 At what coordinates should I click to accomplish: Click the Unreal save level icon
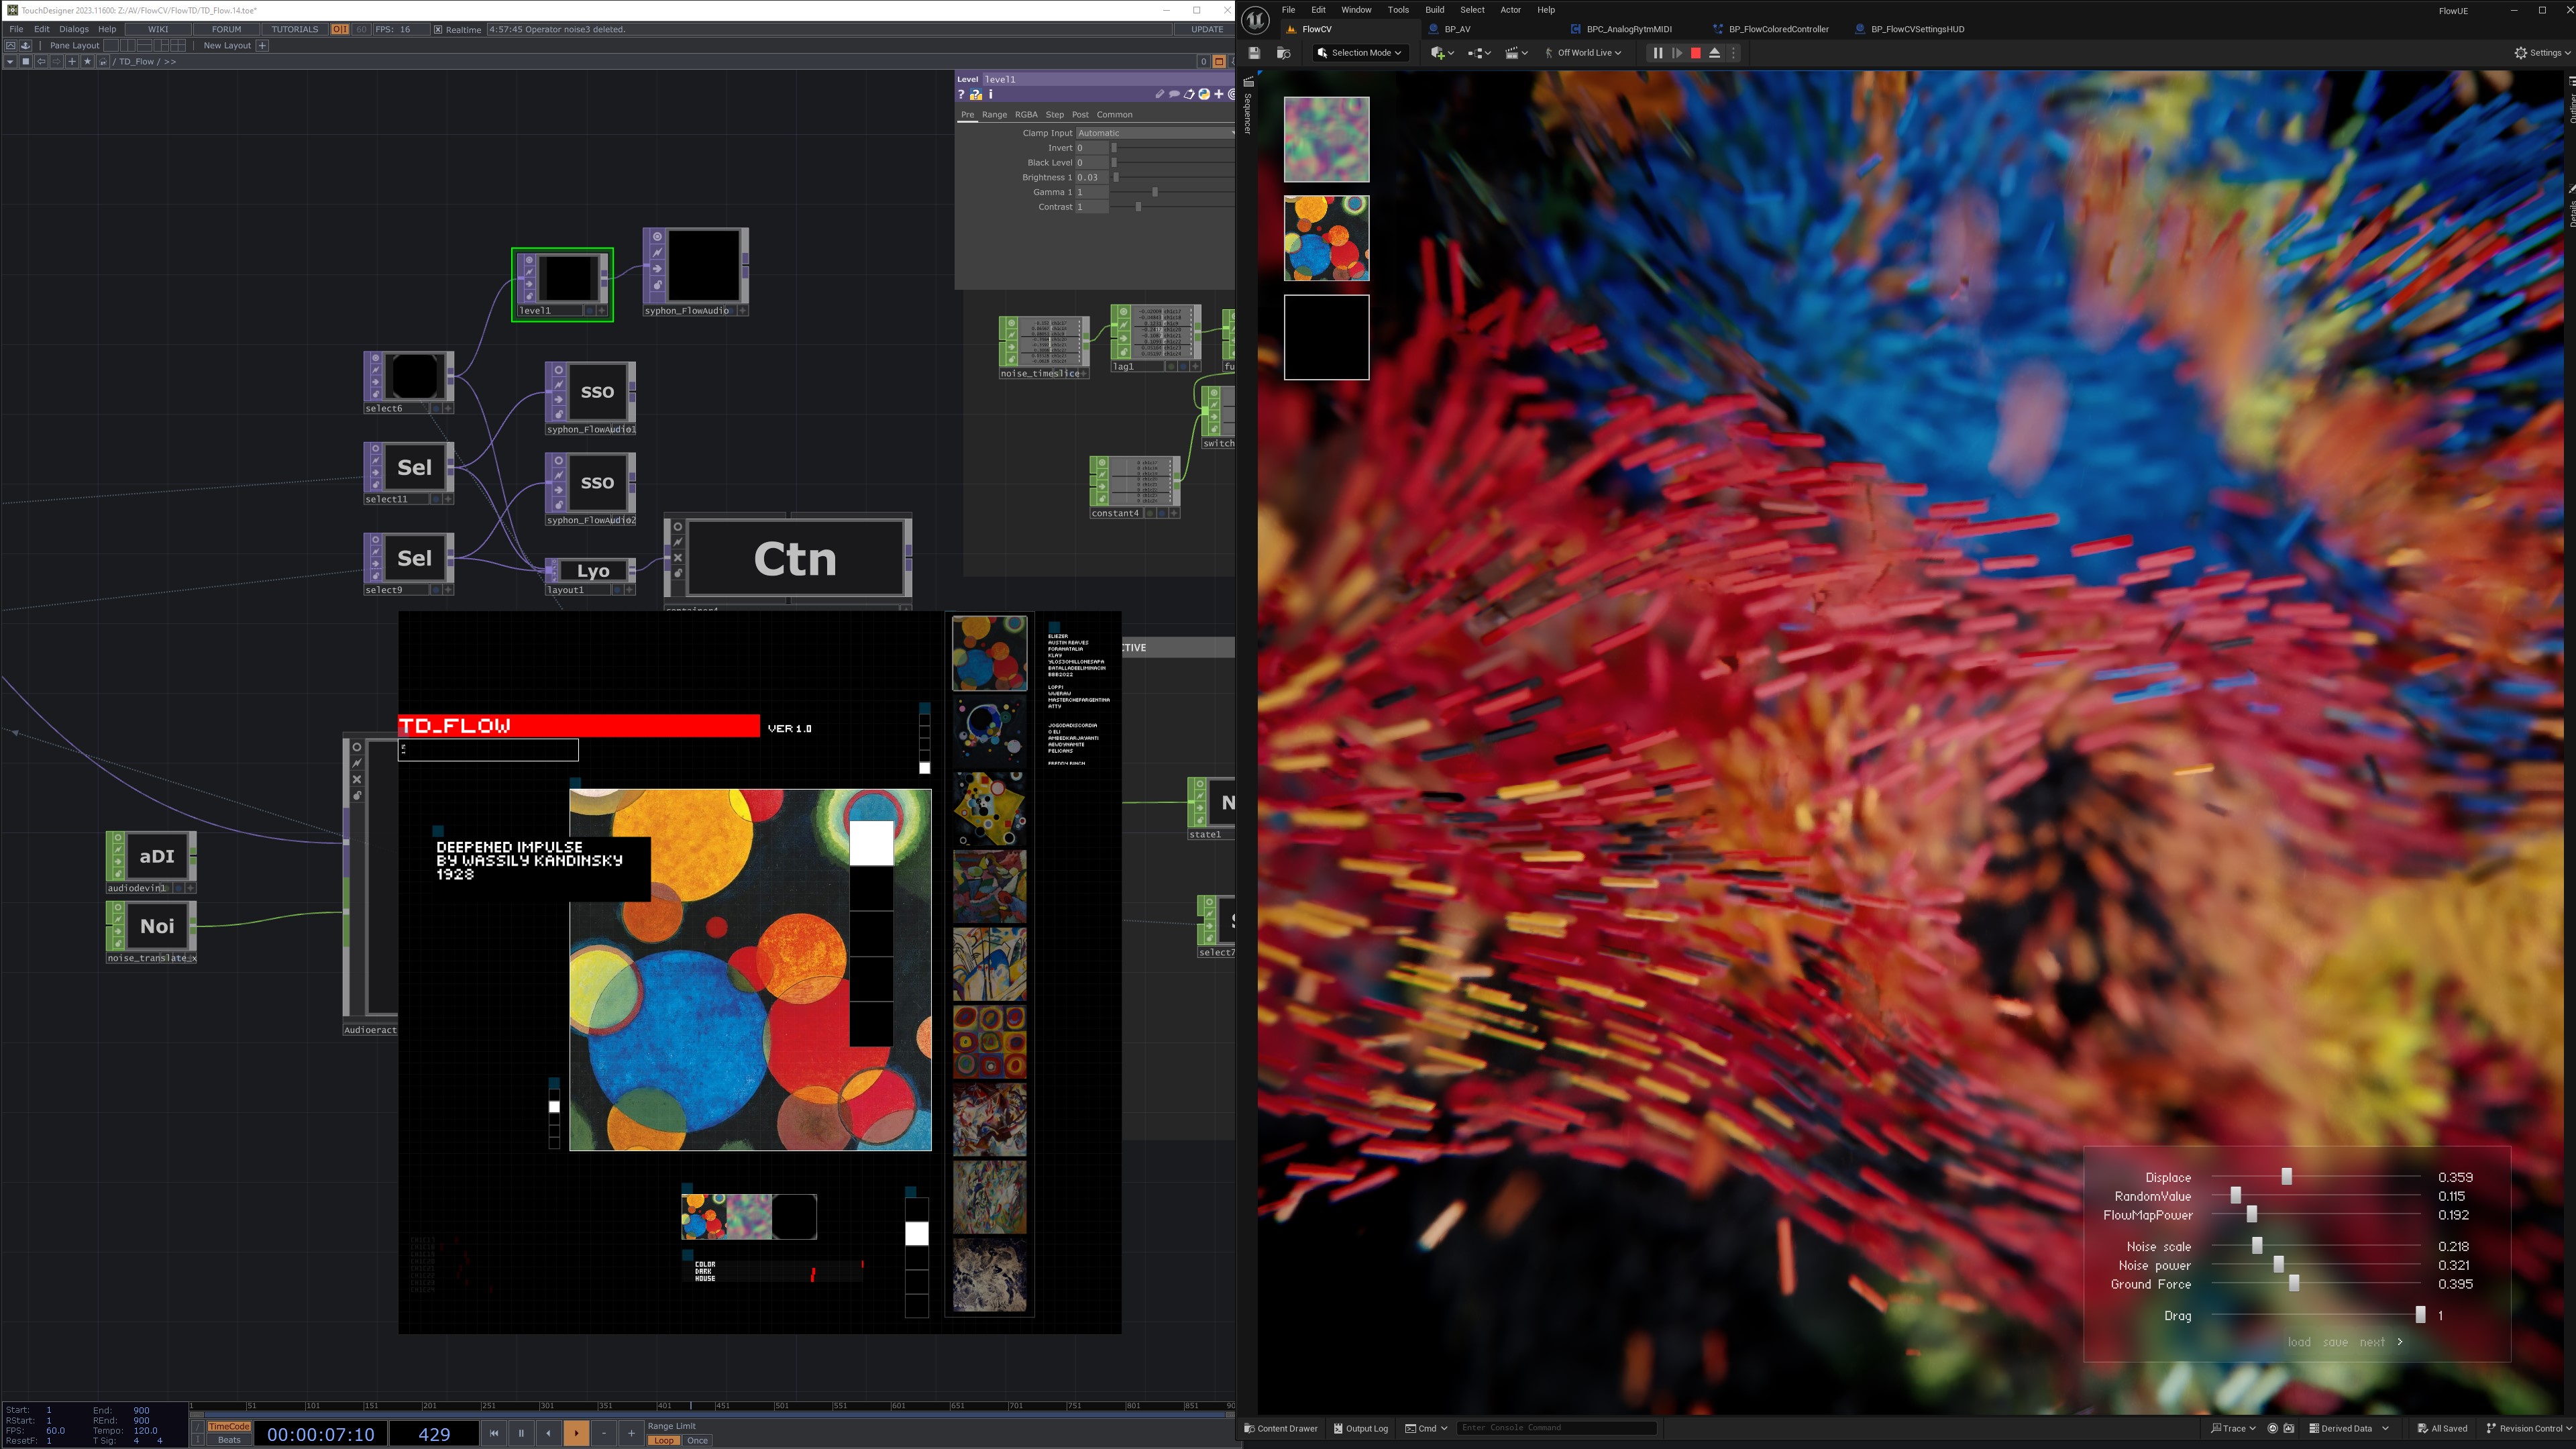pos(1254,53)
